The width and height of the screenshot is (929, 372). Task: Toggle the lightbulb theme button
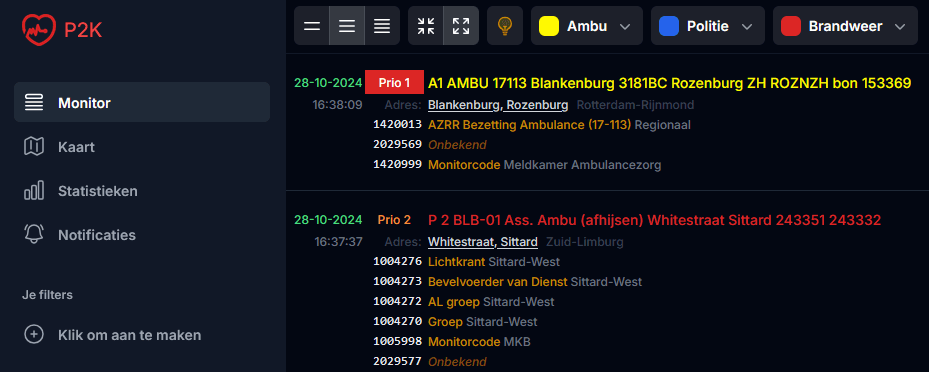tap(505, 26)
